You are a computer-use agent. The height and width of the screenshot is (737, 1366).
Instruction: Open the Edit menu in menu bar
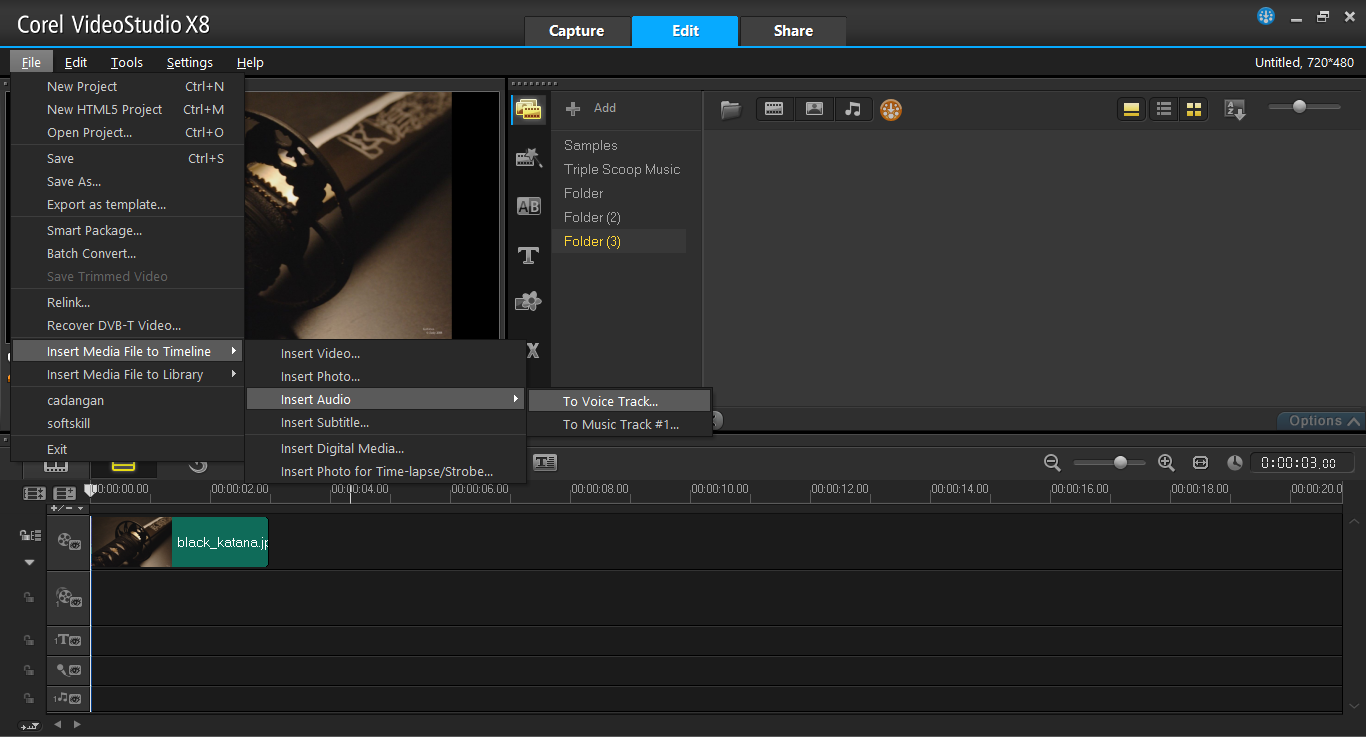[x=76, y=62]
